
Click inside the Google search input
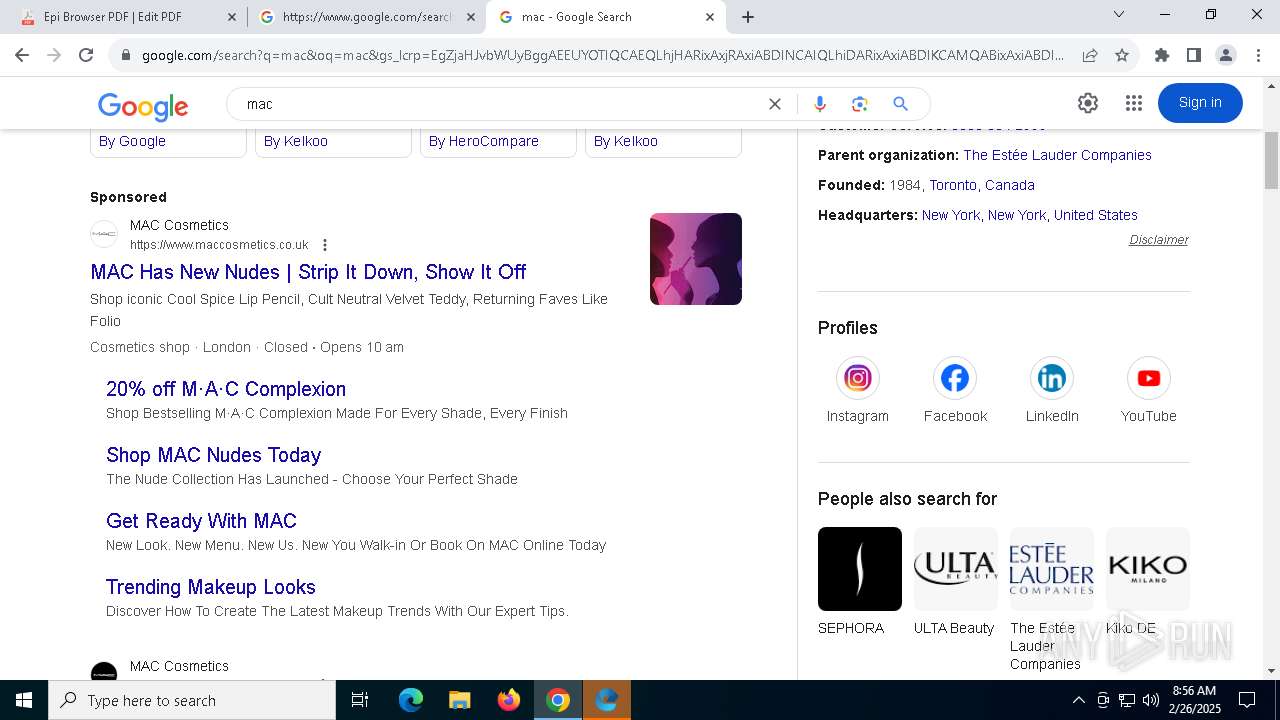(500, 104)
